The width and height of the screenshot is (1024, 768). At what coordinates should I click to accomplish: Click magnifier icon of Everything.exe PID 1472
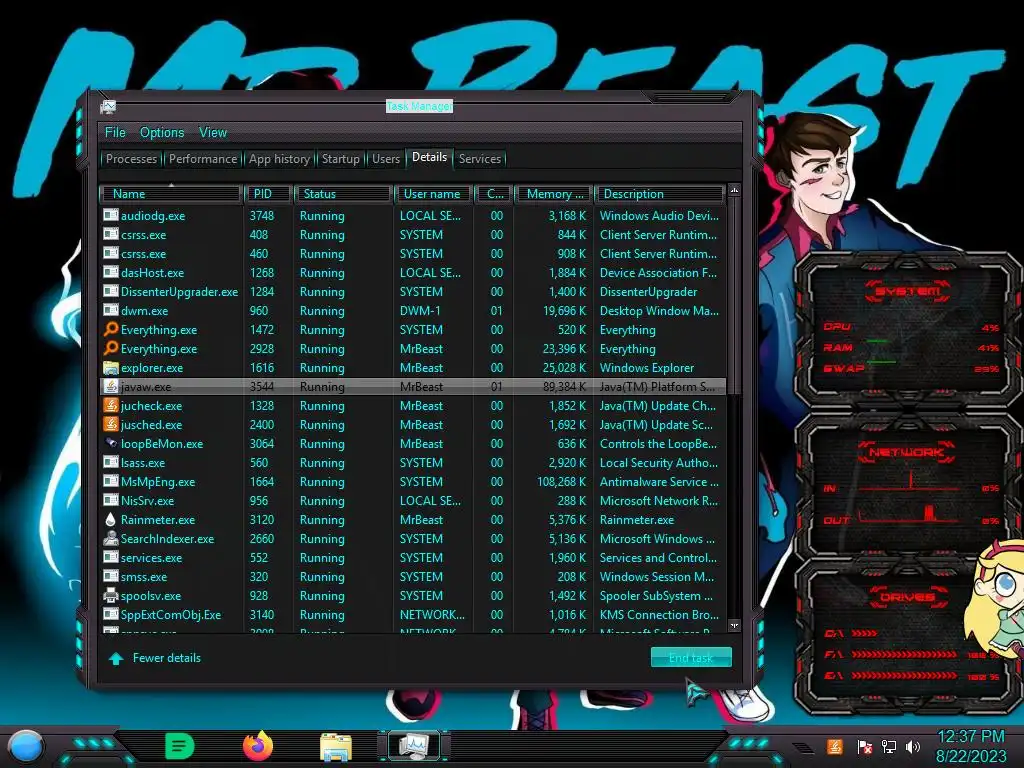[111, 329]
